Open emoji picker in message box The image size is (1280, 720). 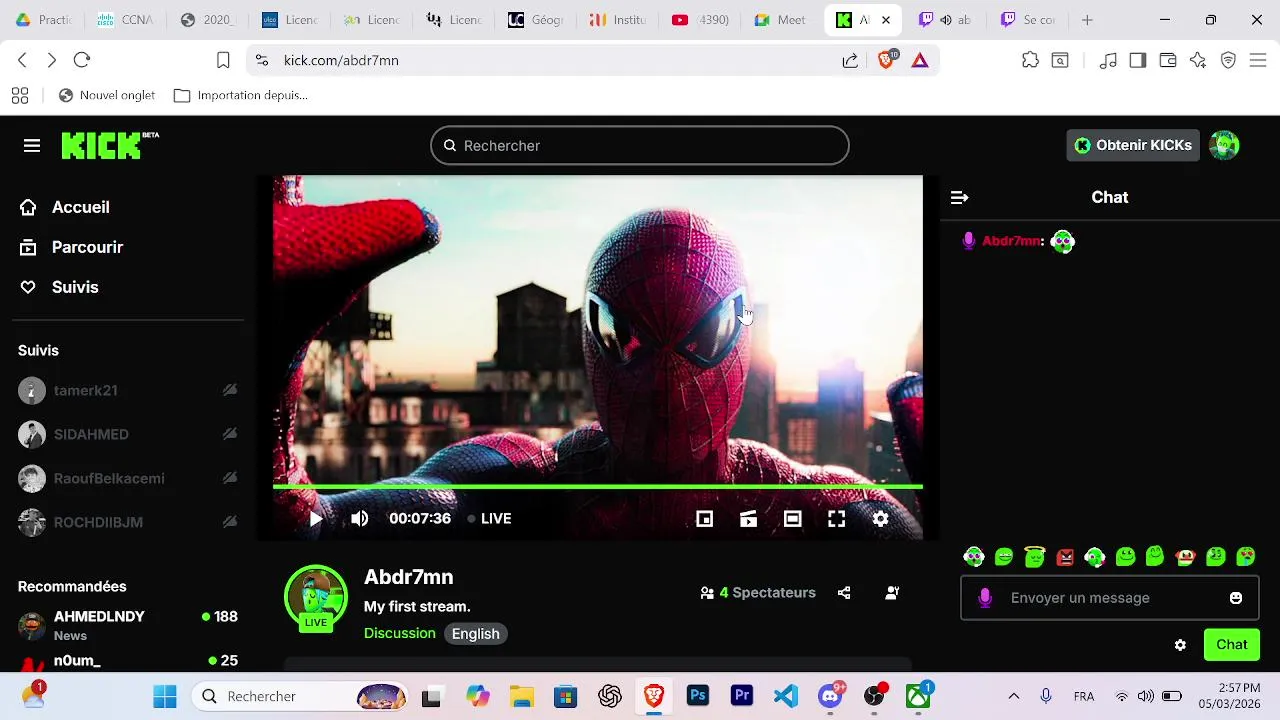tap(1236, 598)
